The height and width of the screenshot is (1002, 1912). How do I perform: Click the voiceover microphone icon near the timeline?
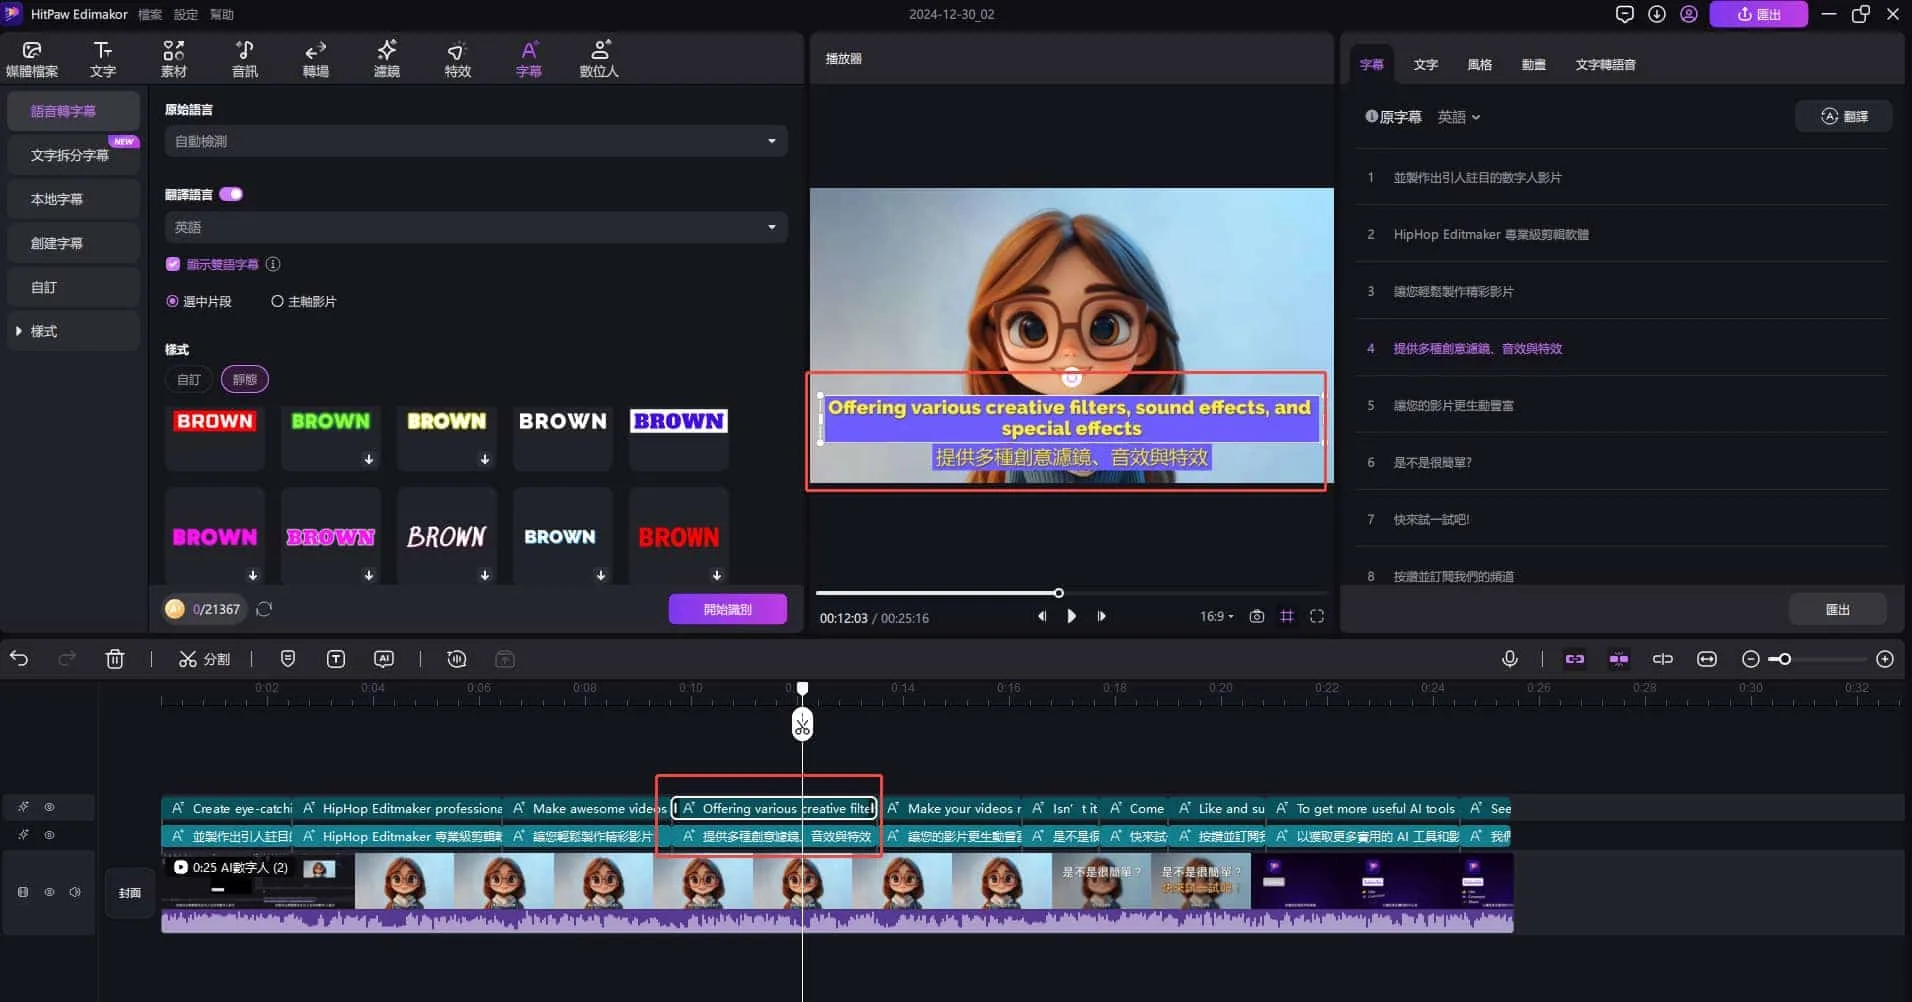pyautogui.click(x=1509, y=658)
